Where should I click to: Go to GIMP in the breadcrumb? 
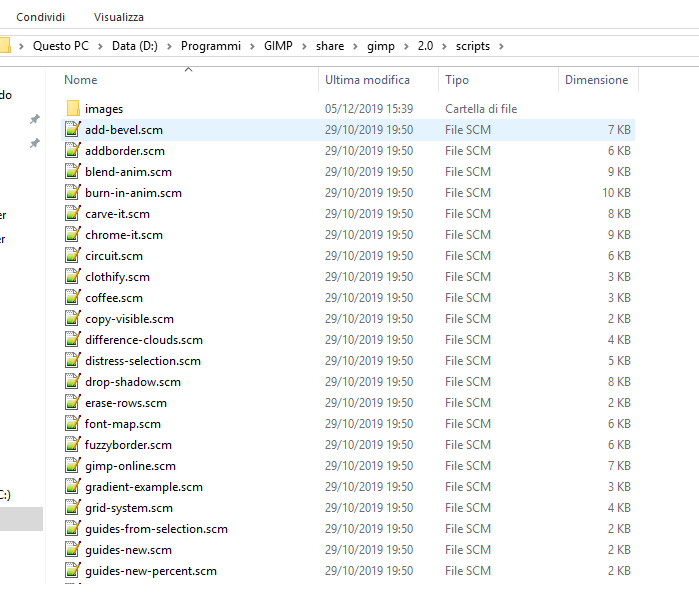pyautogui.click(x=278, y=46)
